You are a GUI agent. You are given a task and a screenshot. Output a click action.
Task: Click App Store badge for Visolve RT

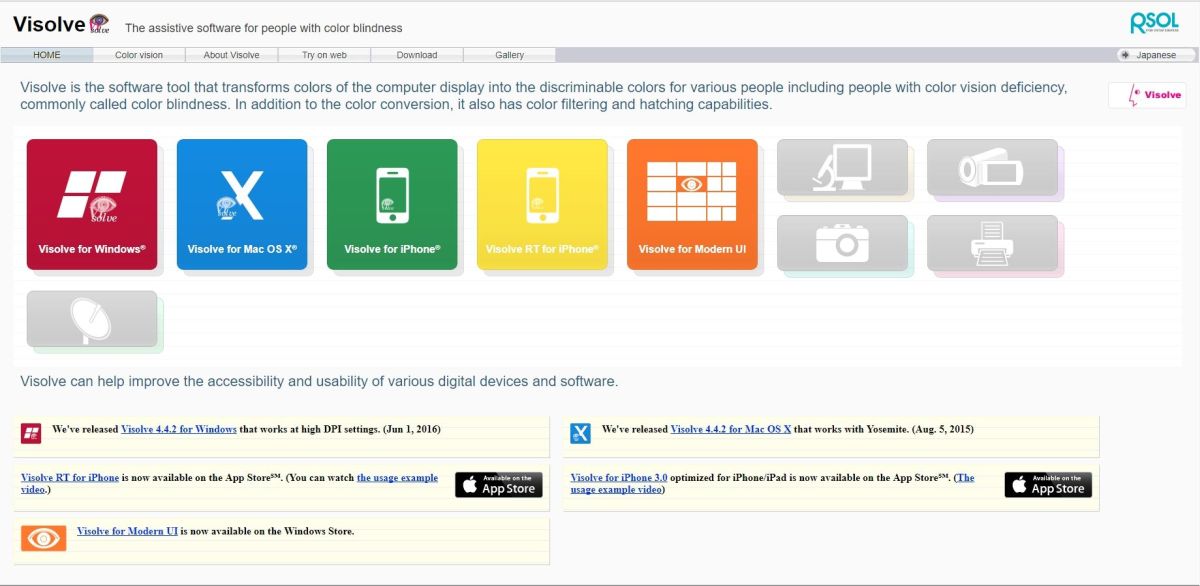click(499, 485)
